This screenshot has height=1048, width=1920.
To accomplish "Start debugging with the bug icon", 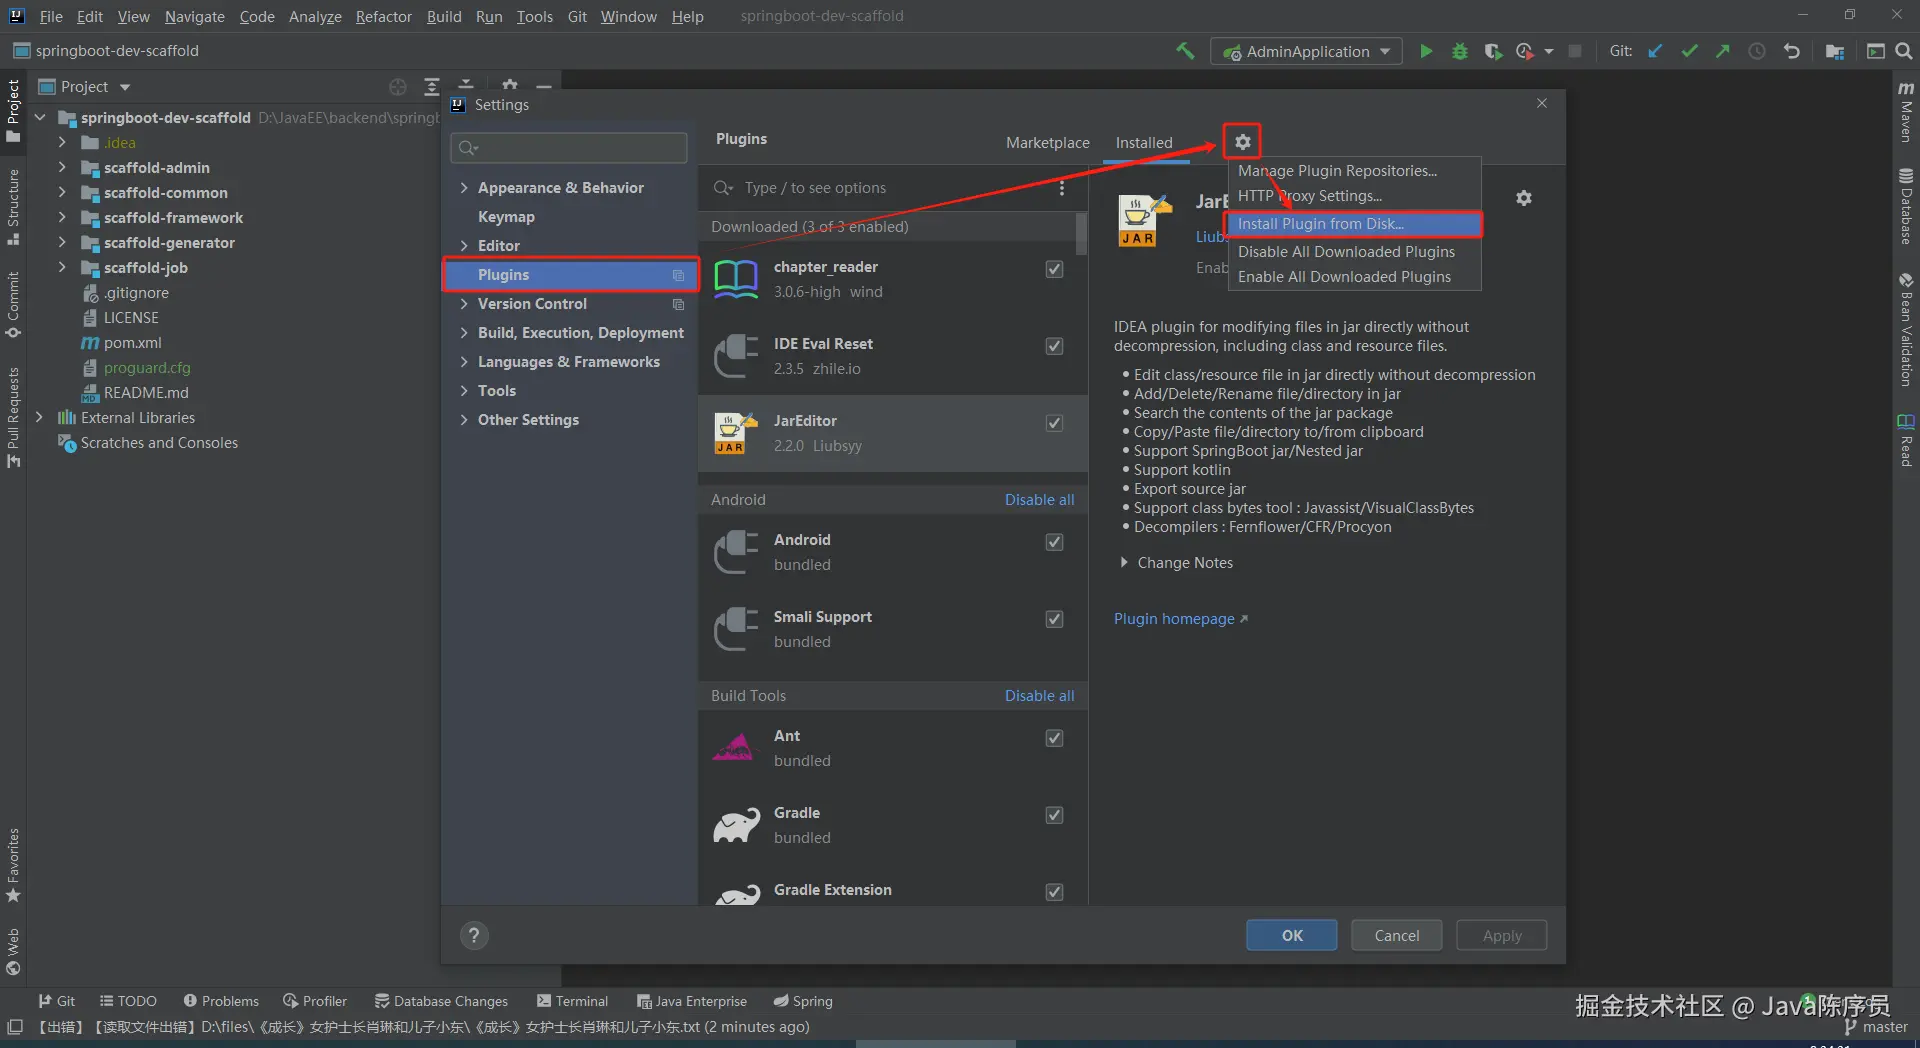I will (x=1460, y=51).
